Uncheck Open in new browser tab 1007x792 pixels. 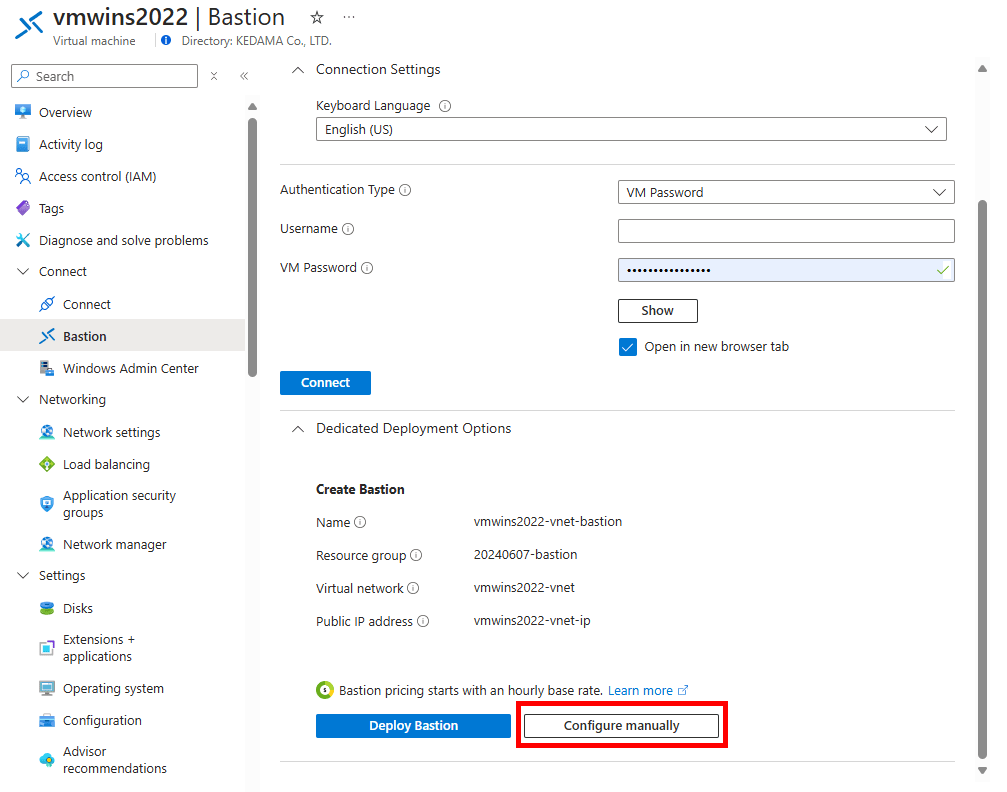coord(628,347)
